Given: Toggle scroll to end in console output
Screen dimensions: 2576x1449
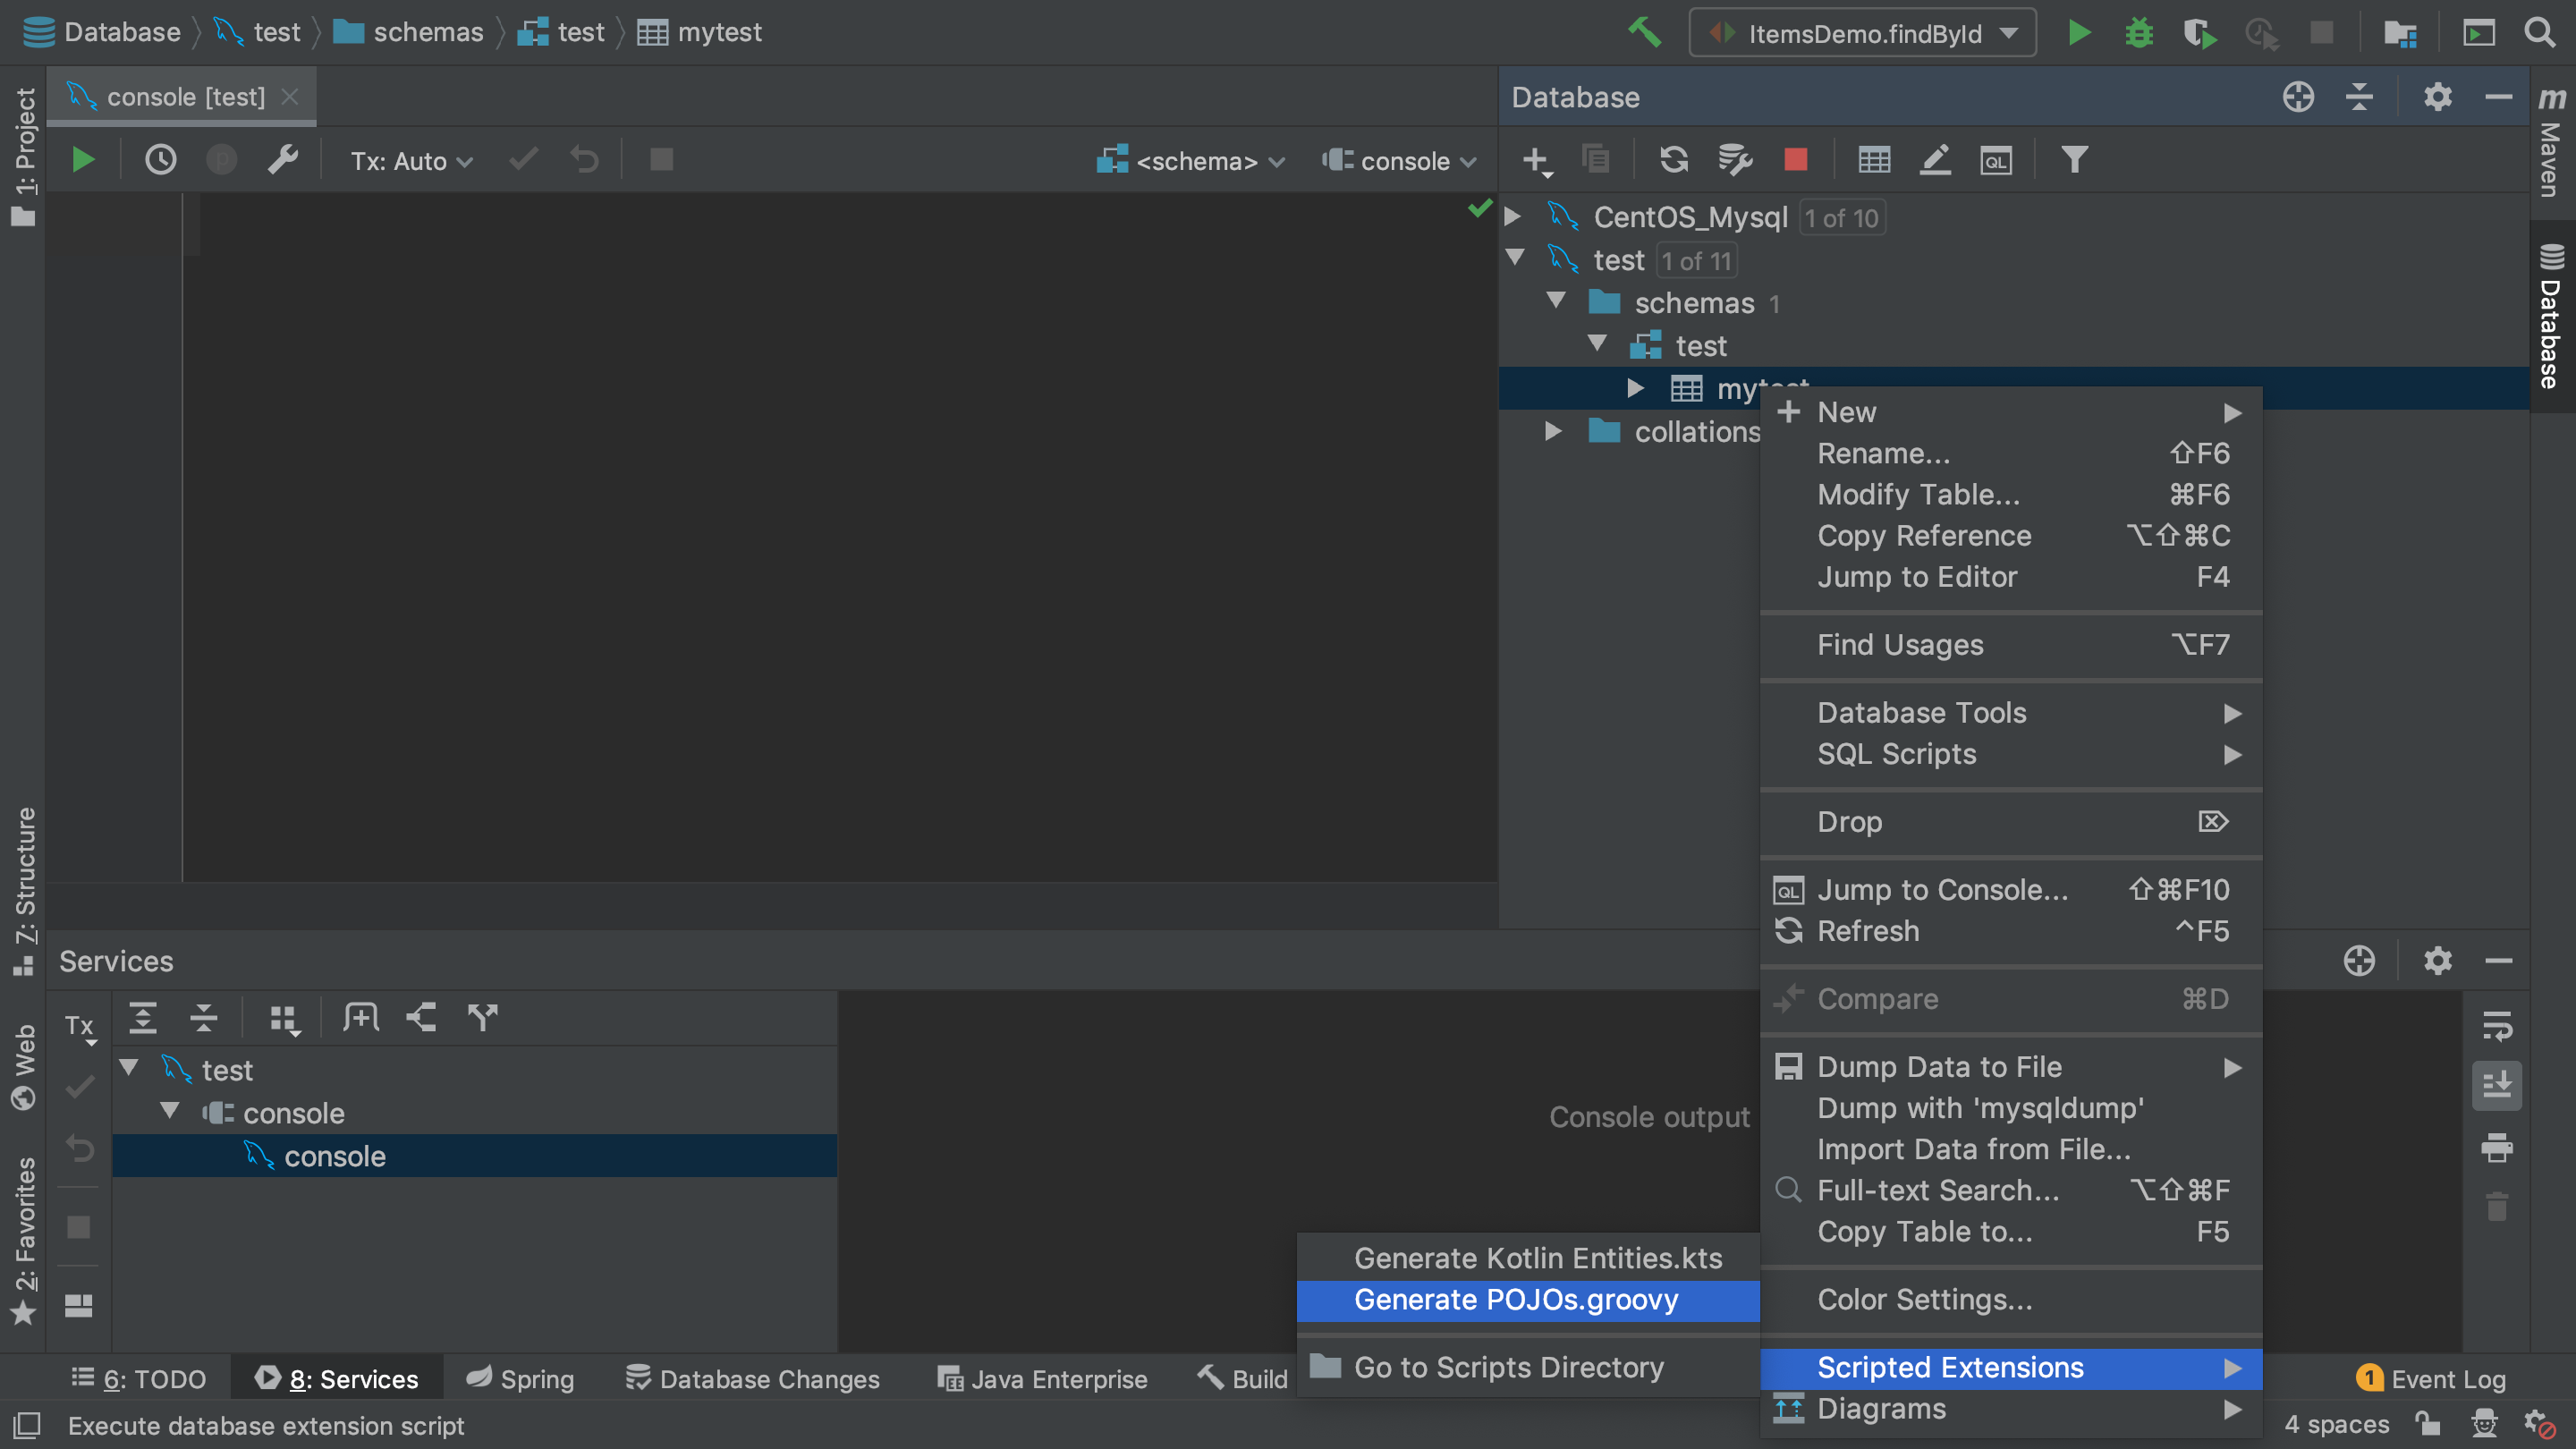Looking at the screenshot, I should (x=2496, y=1086).
